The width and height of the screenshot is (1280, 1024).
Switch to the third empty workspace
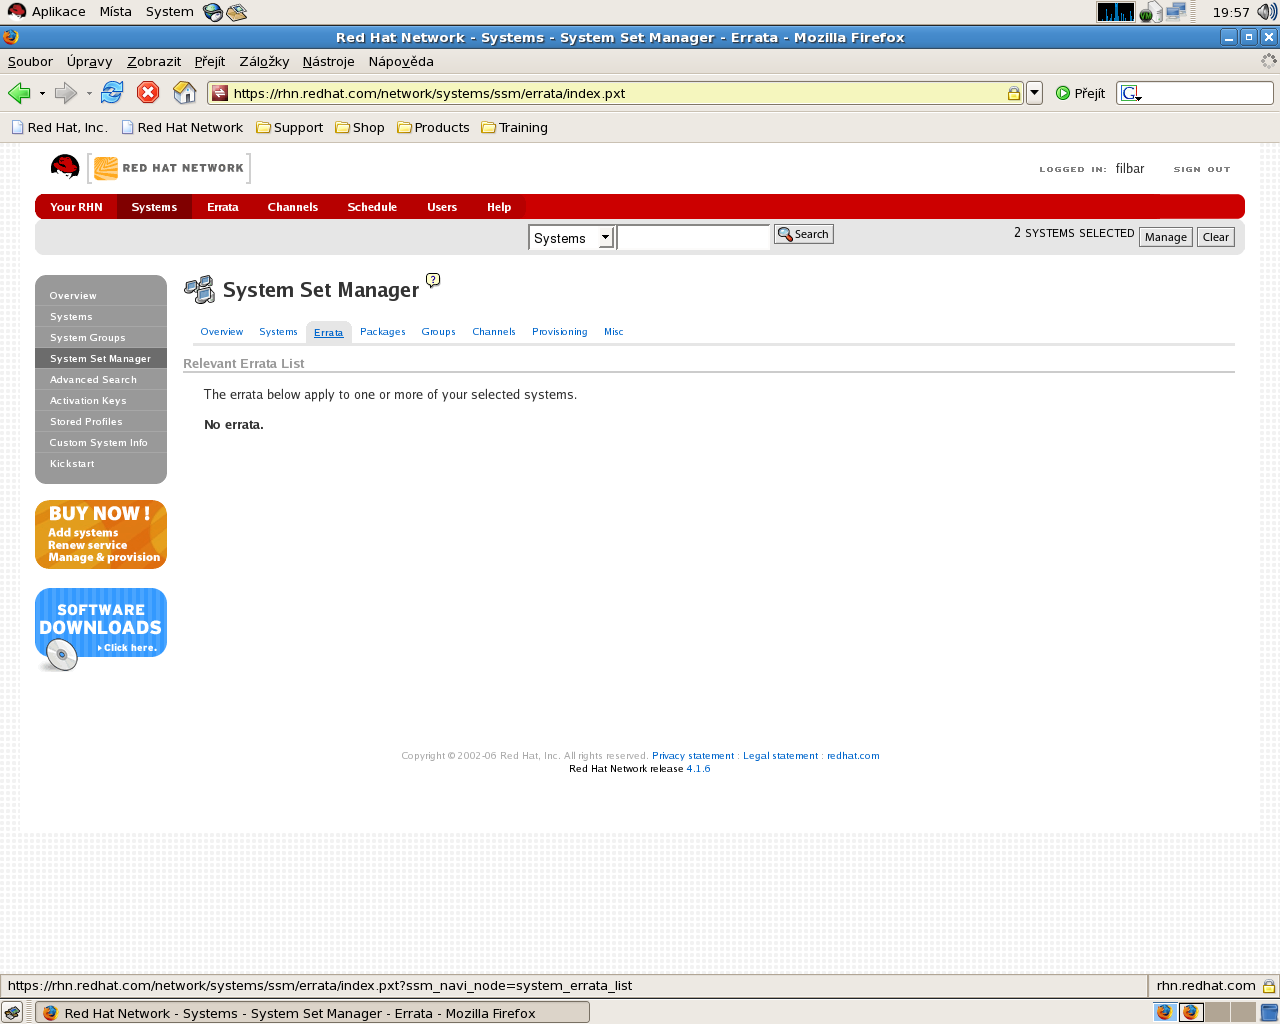(1217, 1012)
